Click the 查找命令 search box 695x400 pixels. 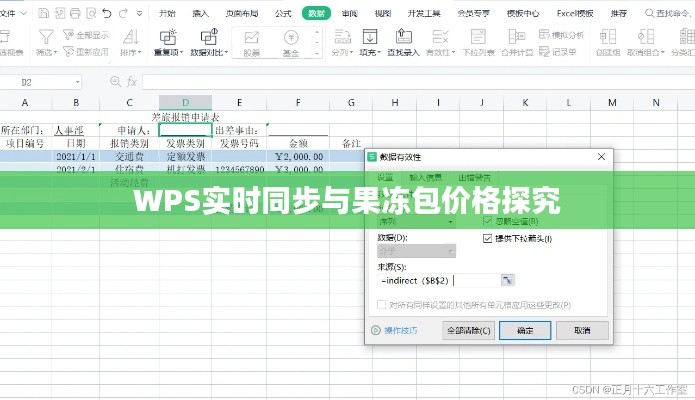(669, 13)
